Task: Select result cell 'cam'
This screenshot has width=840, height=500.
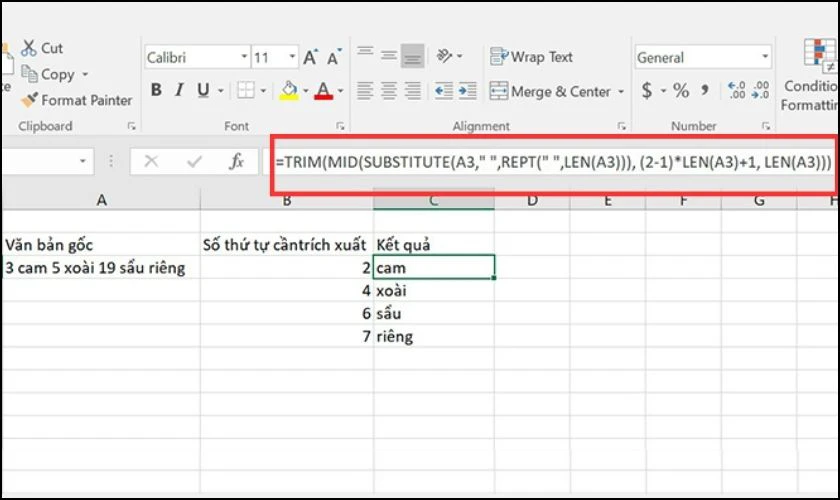Action: (434, 267)
